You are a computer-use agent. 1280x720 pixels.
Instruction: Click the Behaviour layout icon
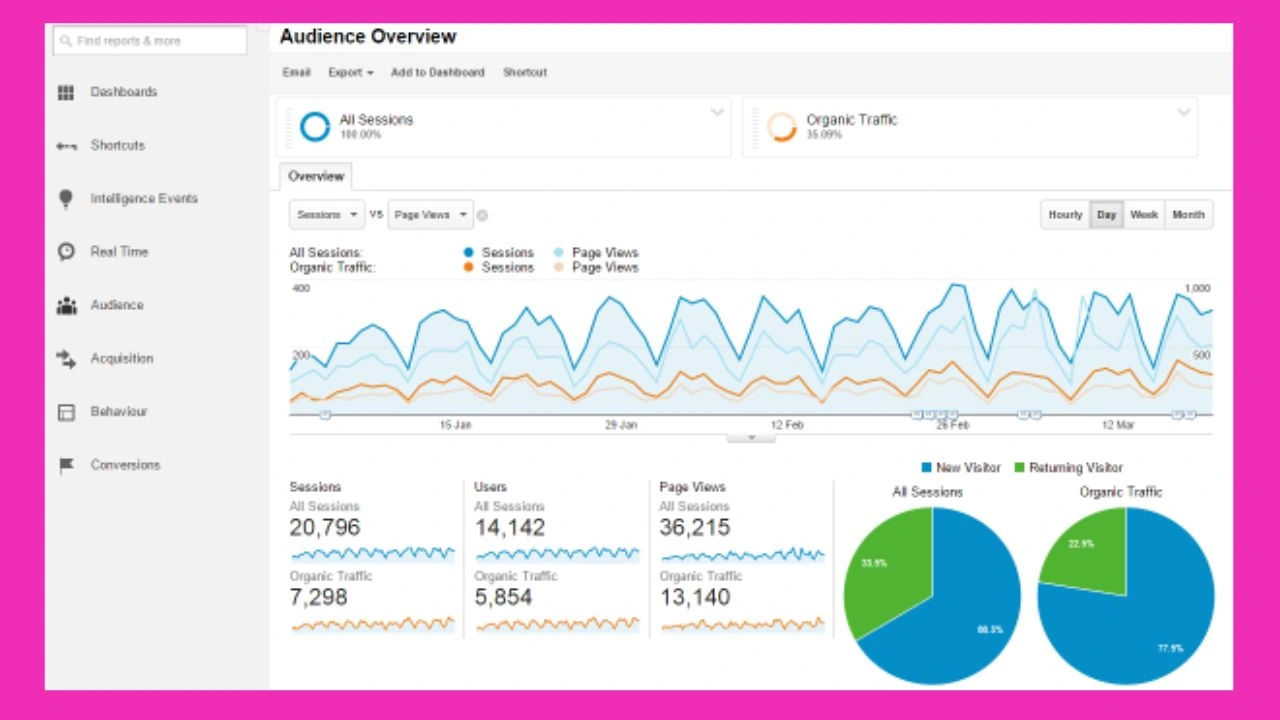[x=66, y=412]
